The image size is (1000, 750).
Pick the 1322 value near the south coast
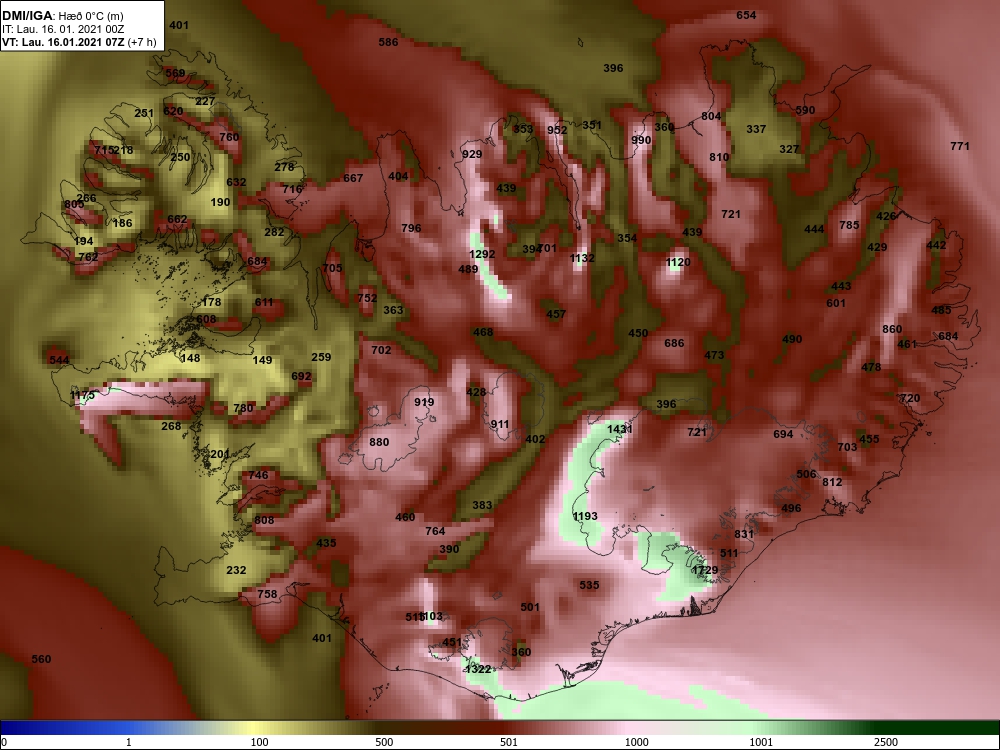(478, 669)
